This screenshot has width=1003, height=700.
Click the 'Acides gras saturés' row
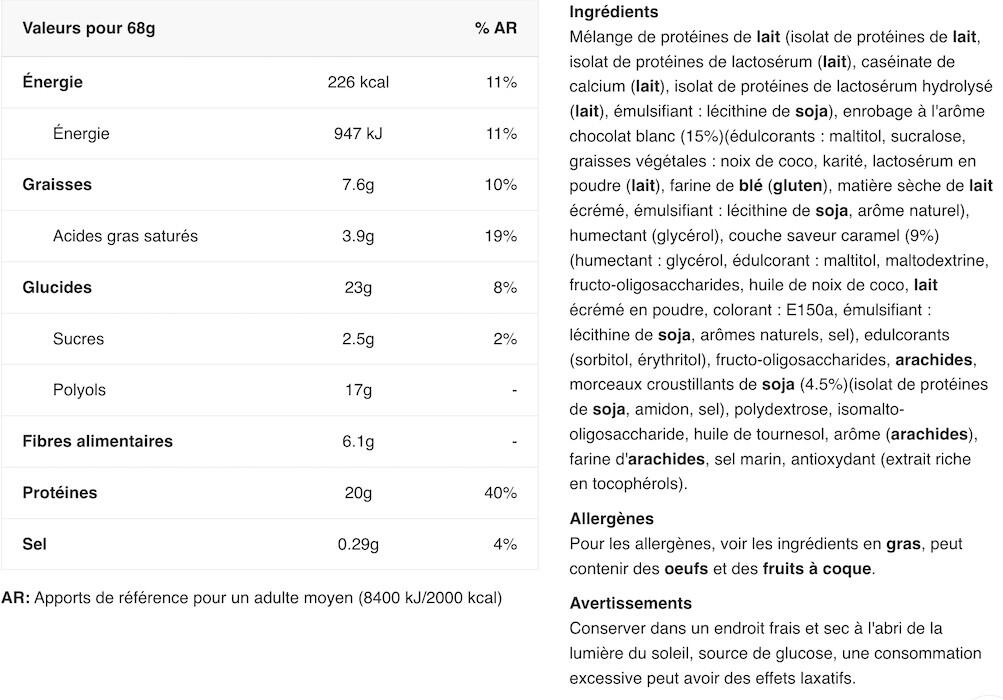pos(269,236)
